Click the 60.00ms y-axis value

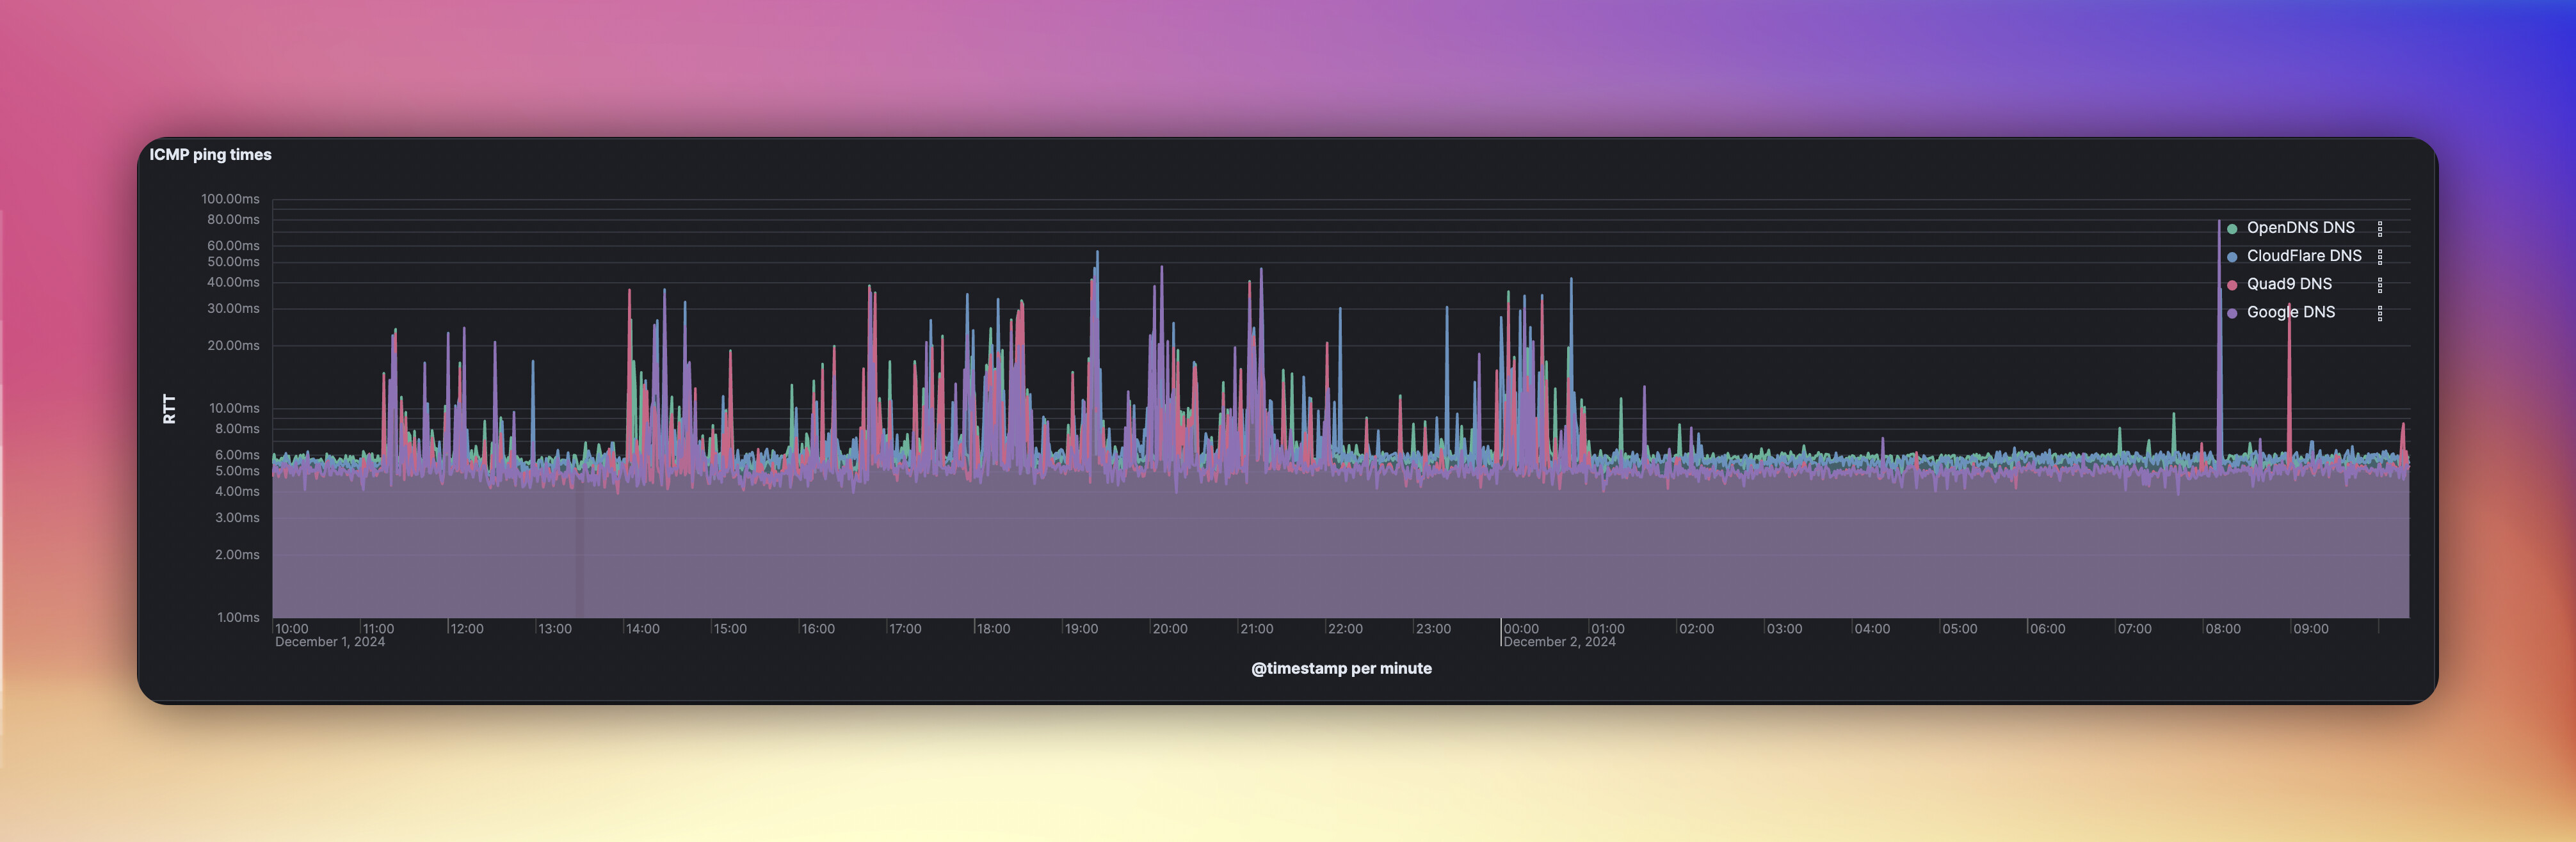pyautogui.click(x=233, y=245)
